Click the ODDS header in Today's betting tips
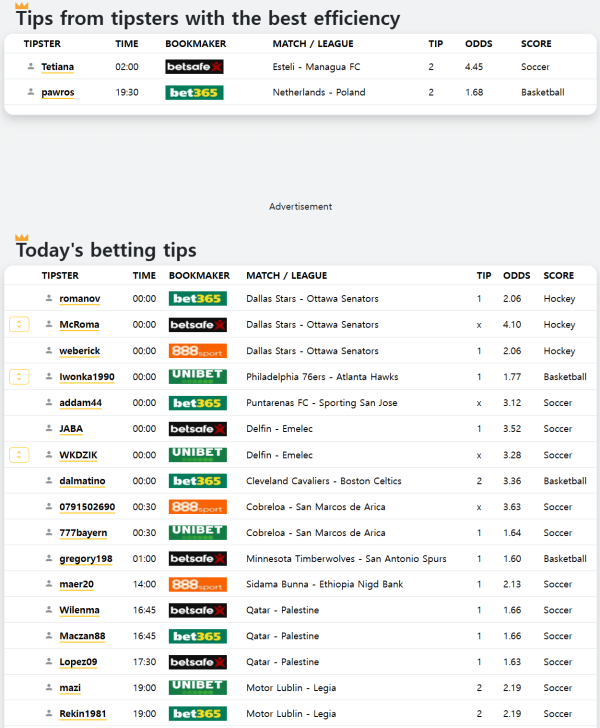This screenshot has width=600, height=728. point(516,275)
